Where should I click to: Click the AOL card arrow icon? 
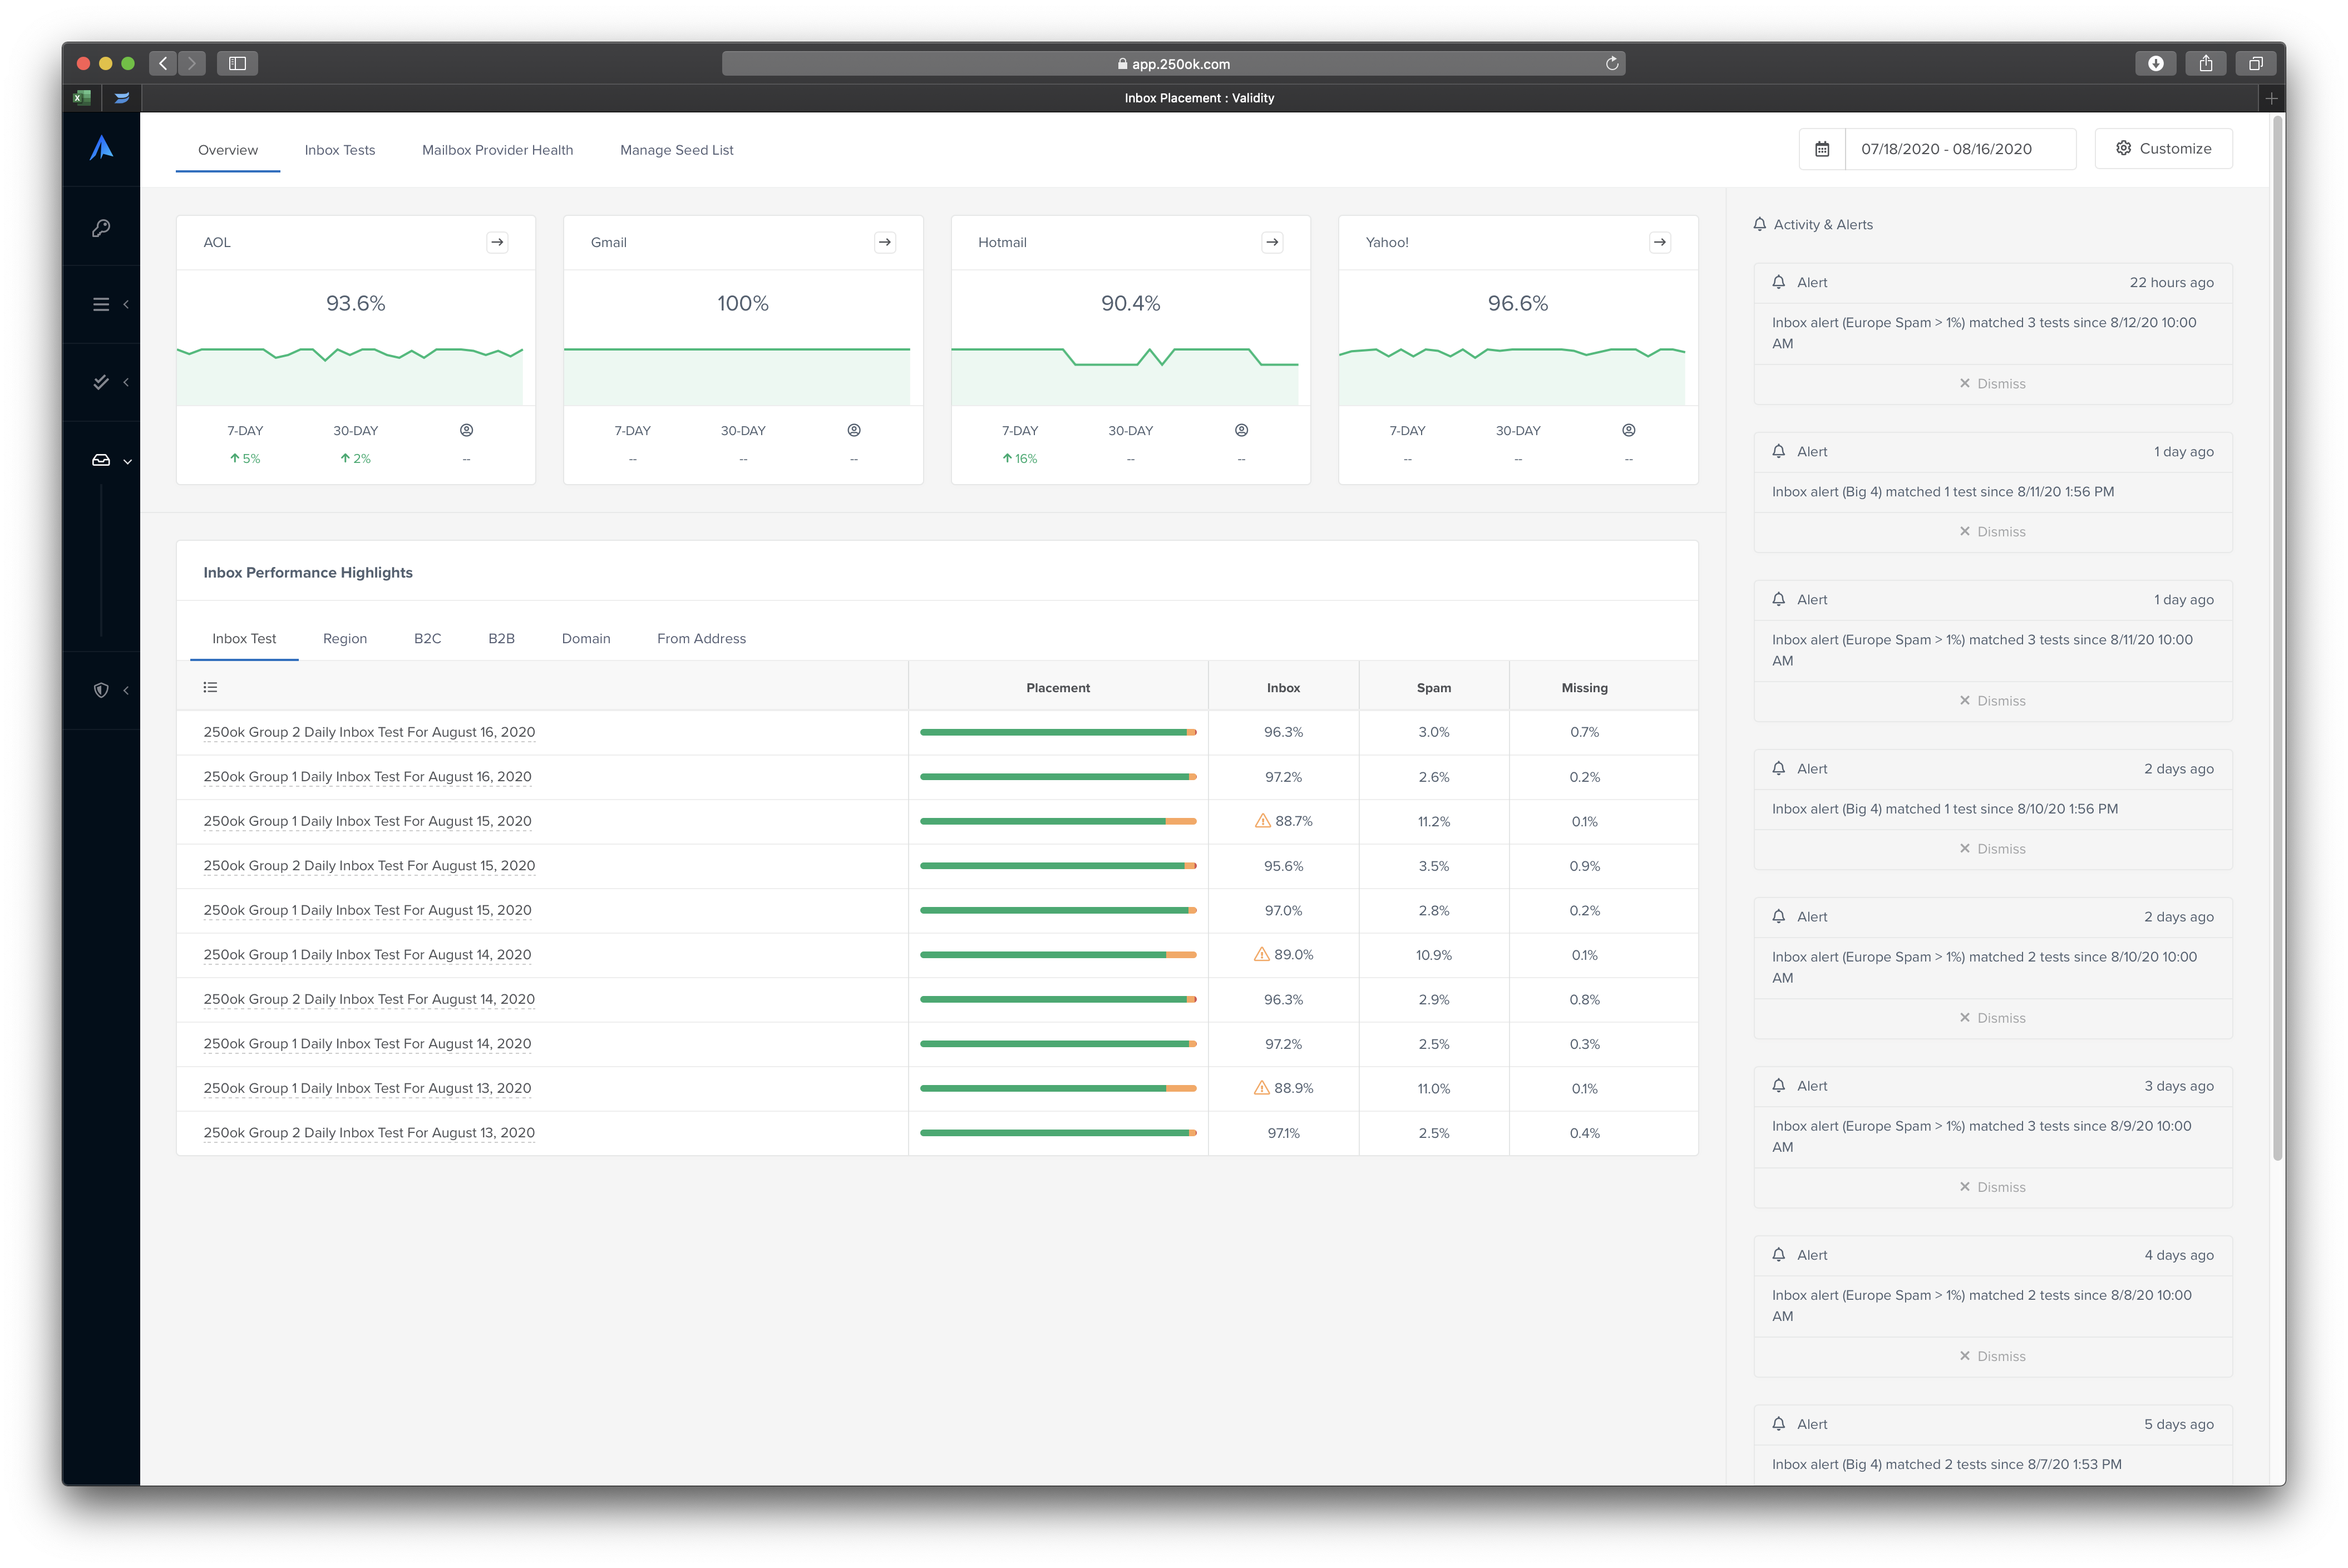pyautogui.click(x=497, y=242)
